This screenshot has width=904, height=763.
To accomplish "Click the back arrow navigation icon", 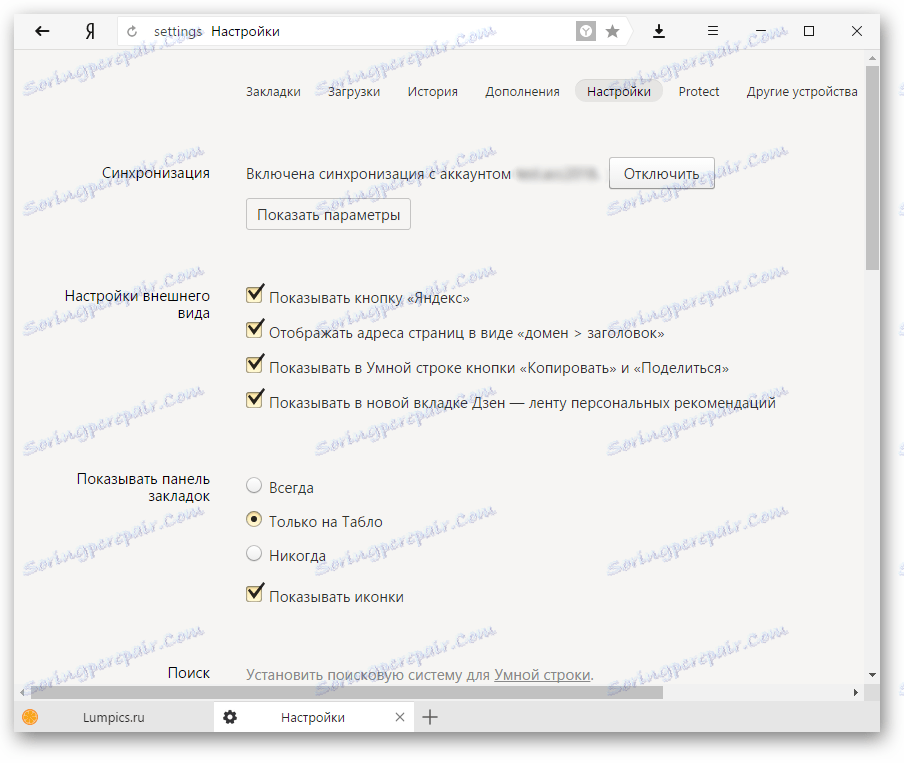I will pyautogui.click(x=41, y=31).
